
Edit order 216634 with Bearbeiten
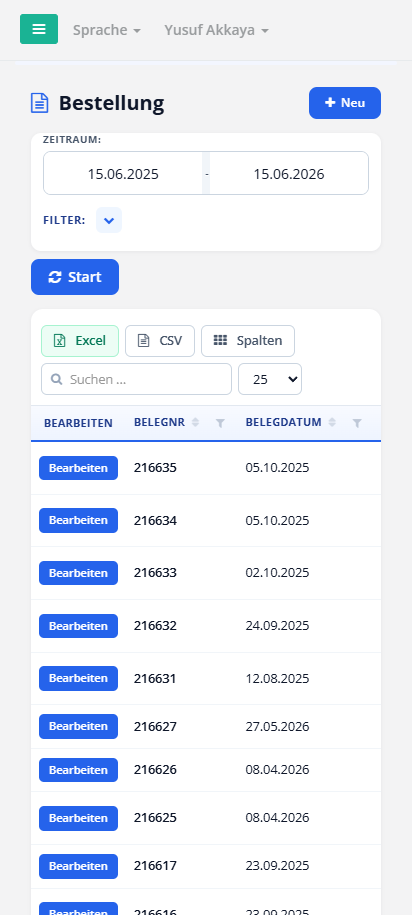[78, 521]
